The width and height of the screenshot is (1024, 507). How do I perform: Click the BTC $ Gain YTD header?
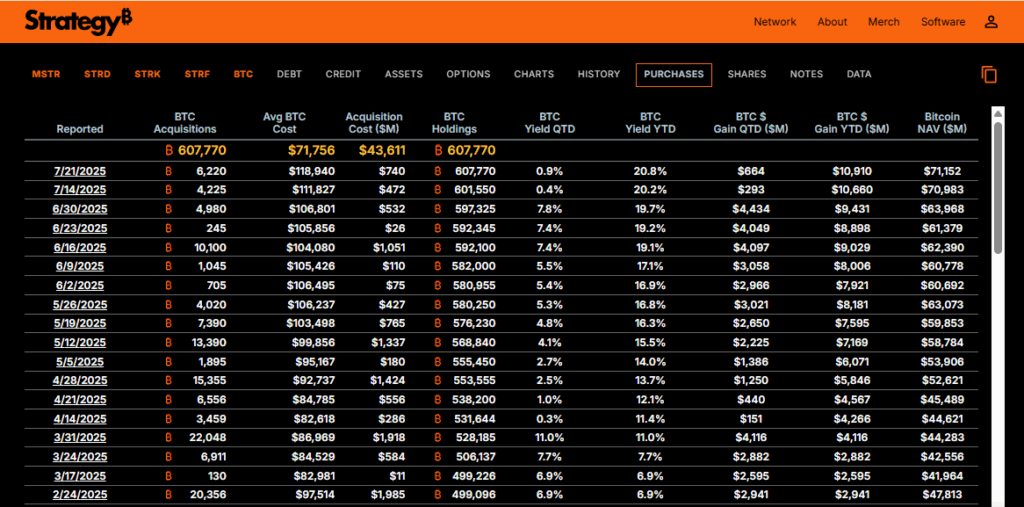coord(852,123)
